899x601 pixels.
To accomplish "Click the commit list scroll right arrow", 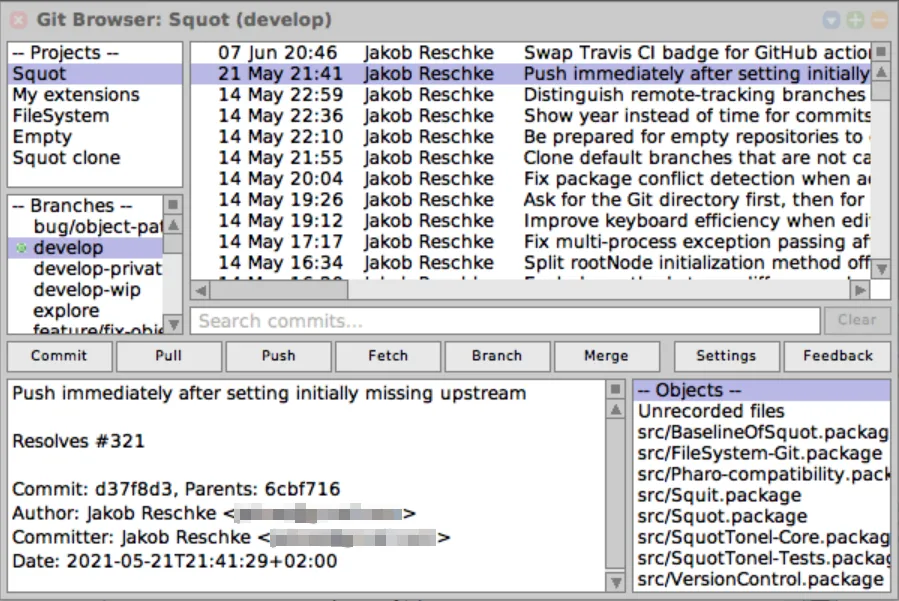I will pos(860,290).
